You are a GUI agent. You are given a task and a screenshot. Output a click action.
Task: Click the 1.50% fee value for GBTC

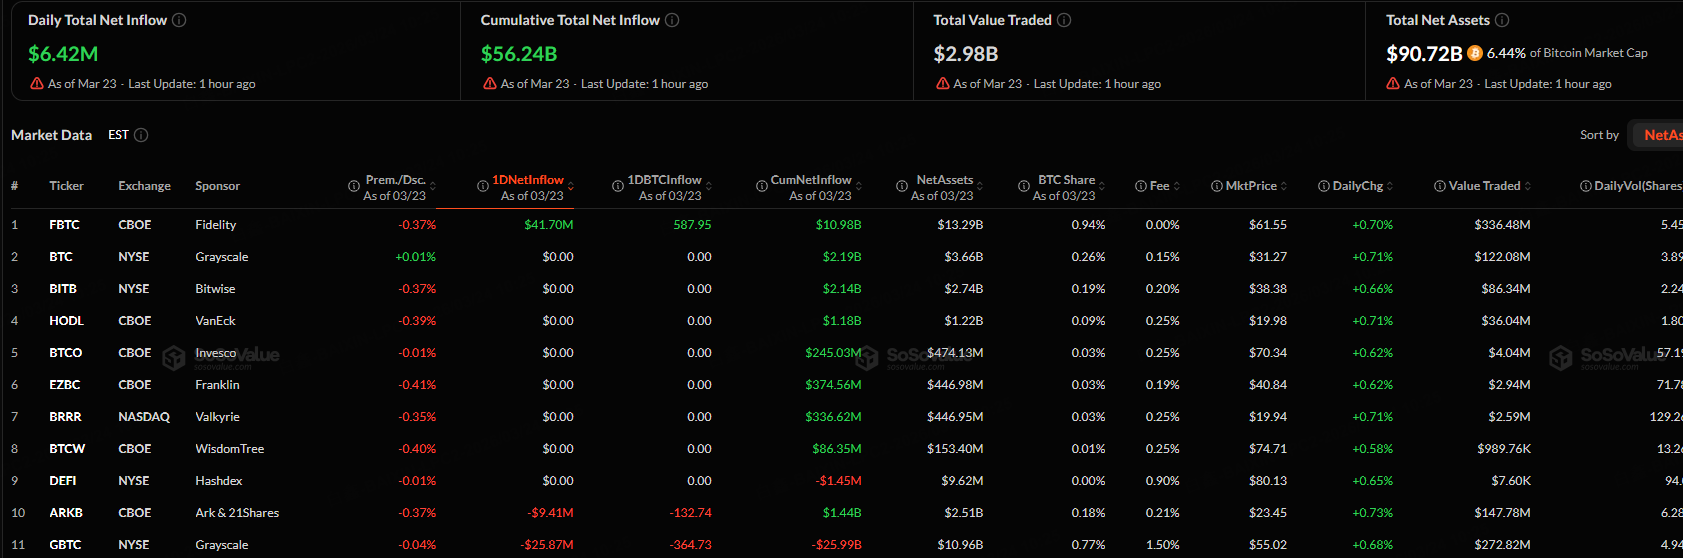[x=1163, y=545]
